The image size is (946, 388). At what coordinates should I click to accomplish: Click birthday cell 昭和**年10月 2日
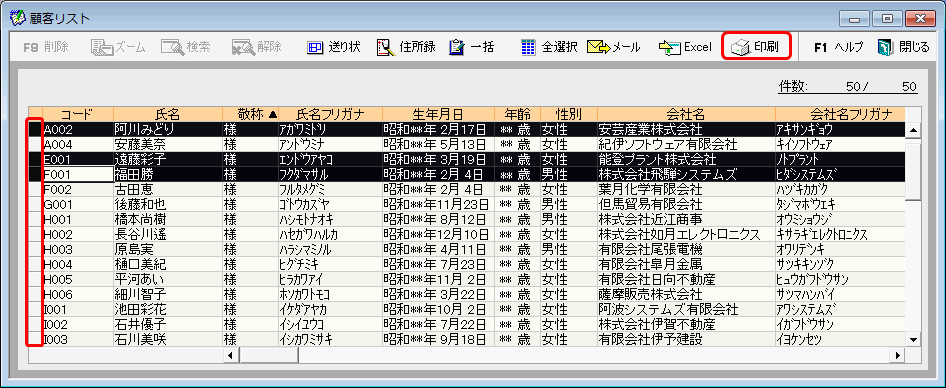(439, 310)
